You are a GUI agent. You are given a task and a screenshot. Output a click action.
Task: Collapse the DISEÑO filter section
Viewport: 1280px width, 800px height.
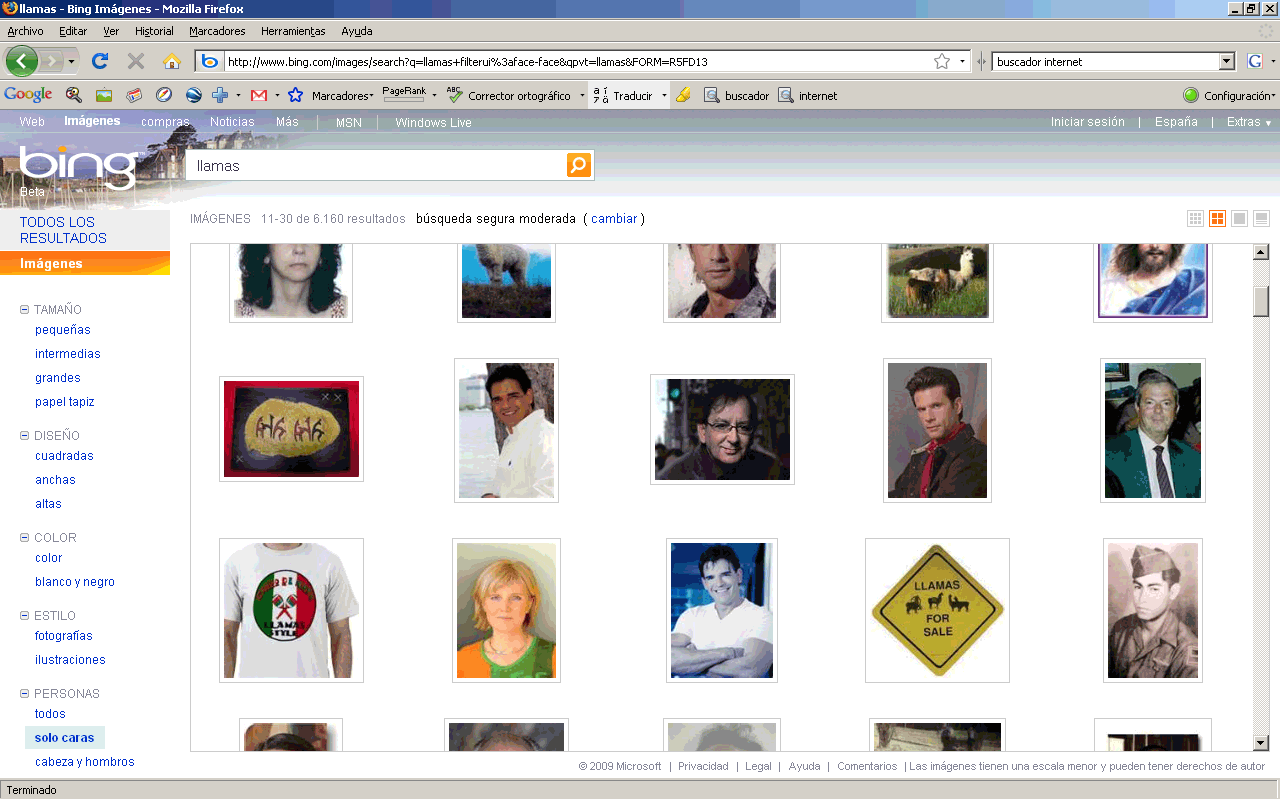(x=25, y=436)
